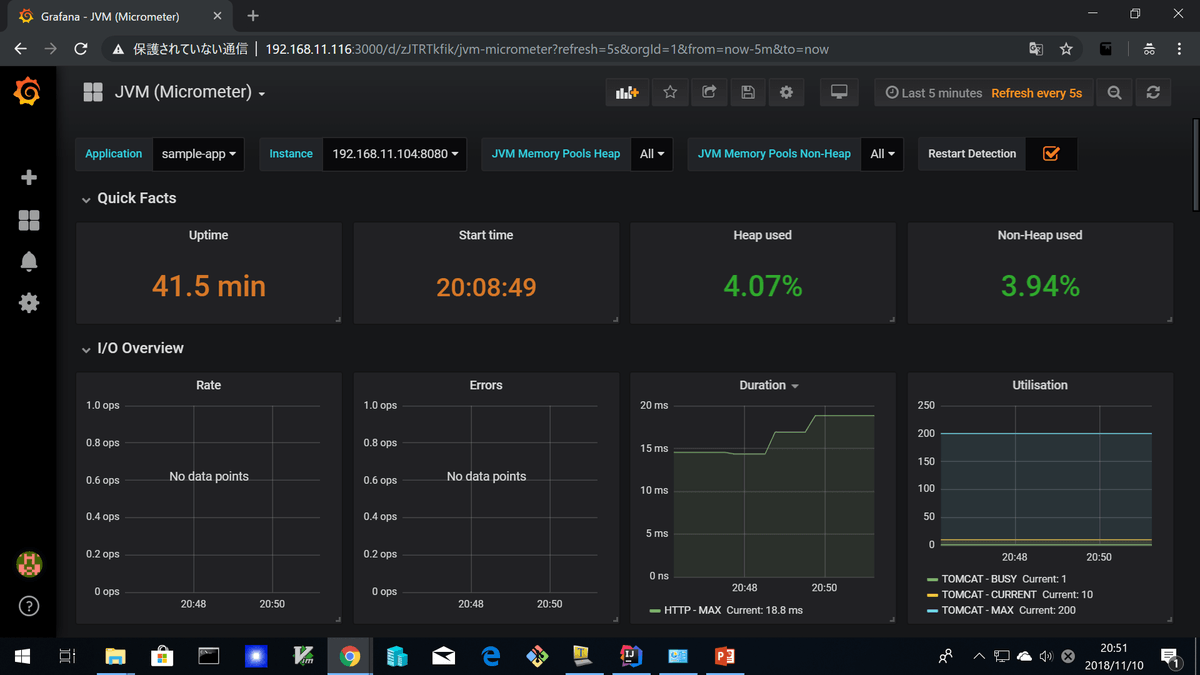1200x675 pixels.
Task: Open the Last 5 minutes time picker
Action: [933, 93]
